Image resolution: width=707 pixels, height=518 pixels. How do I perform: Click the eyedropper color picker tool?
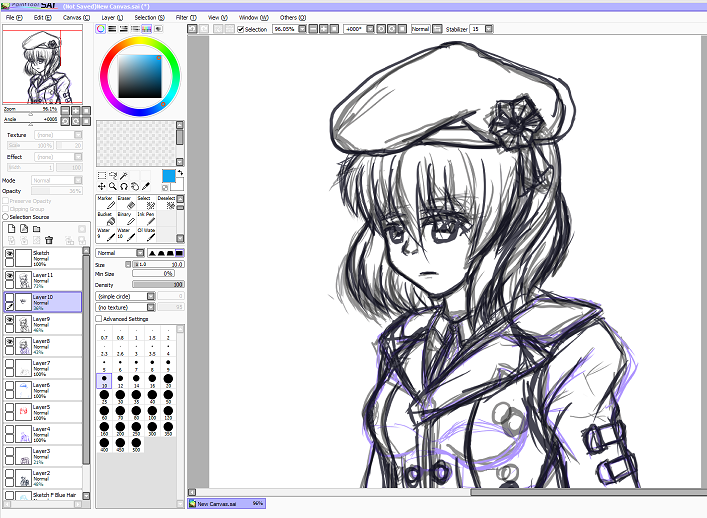coord(146,186)
